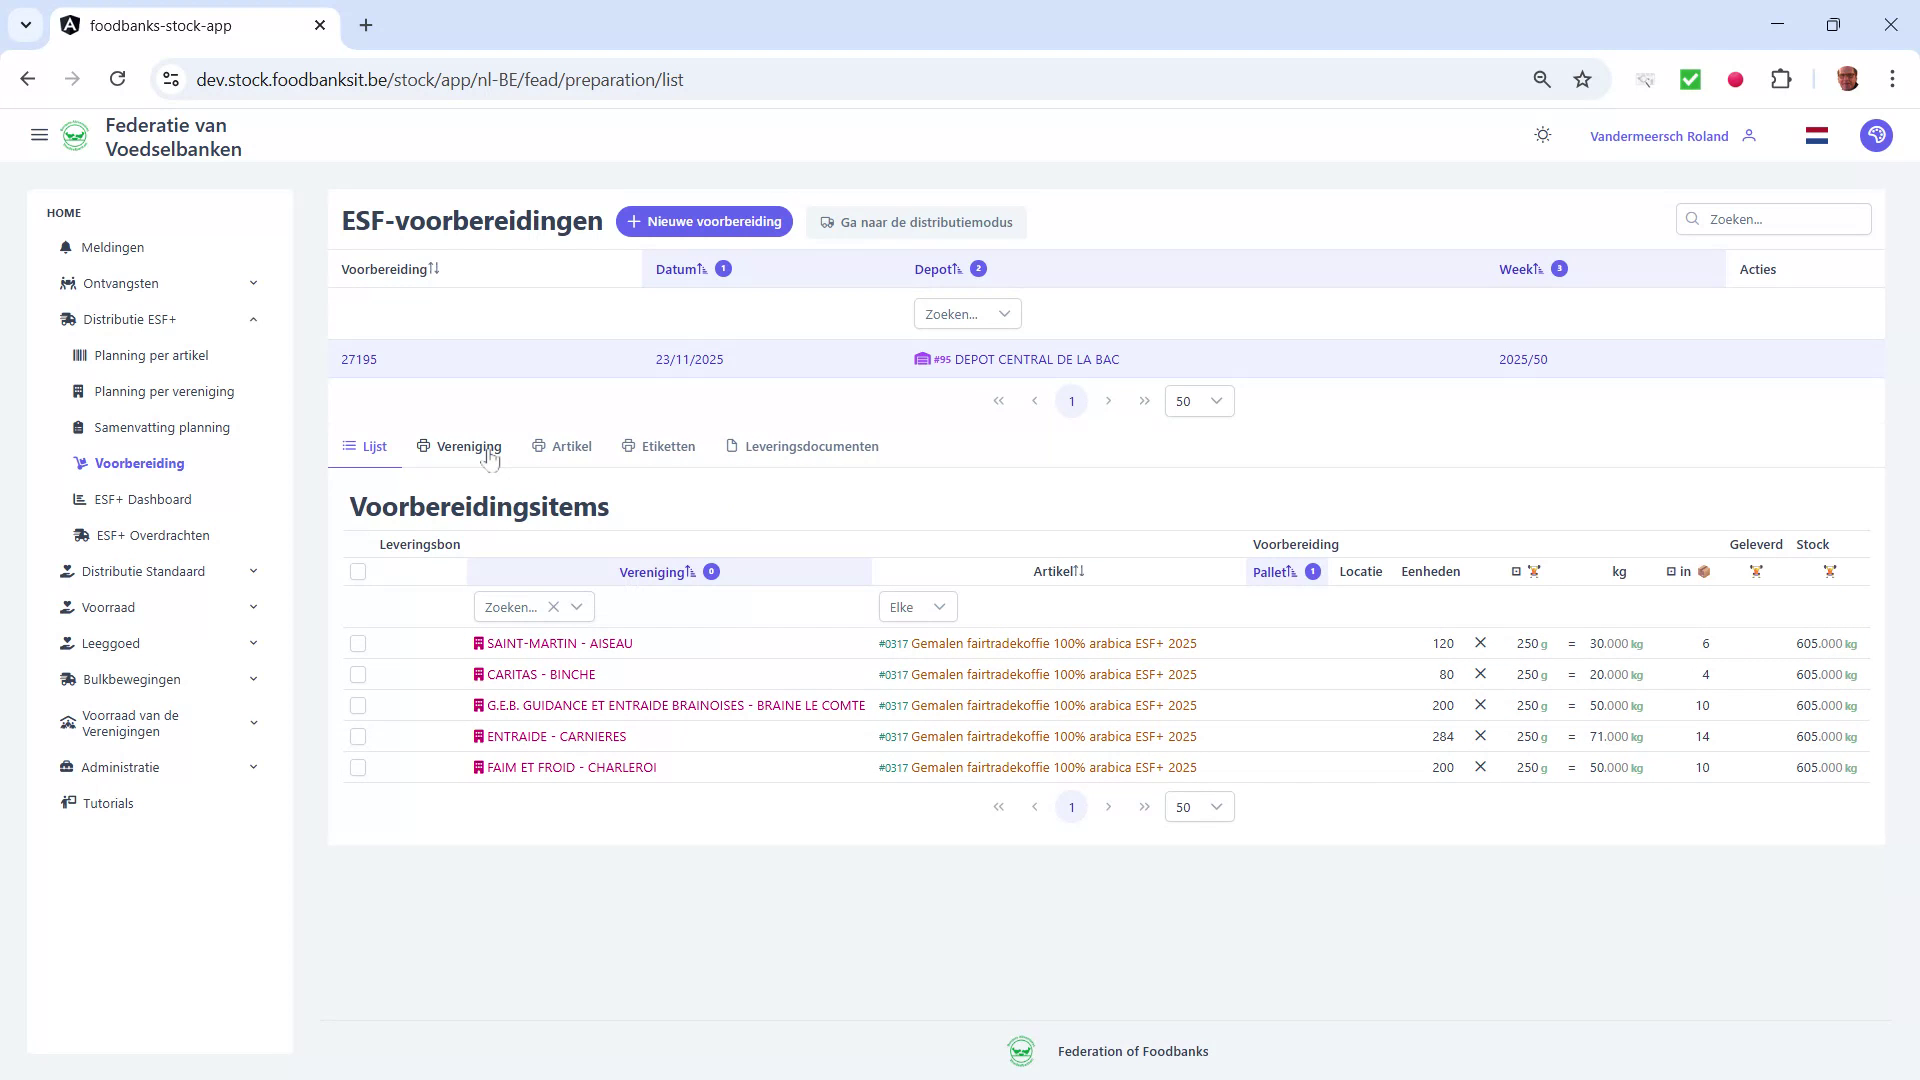Switch to the Etiketten tab
Image resolution: width=1920 pixels, height=1080 pixels.
click(658, 446)
